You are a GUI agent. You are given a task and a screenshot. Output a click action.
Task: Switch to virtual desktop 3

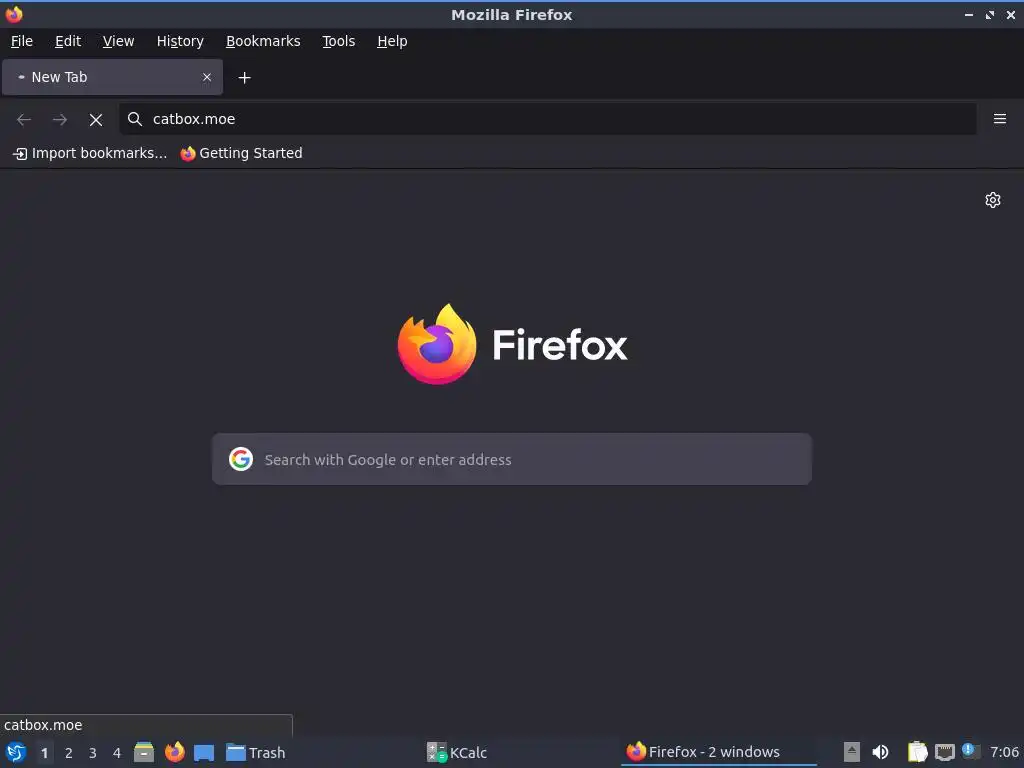point(93,753)
